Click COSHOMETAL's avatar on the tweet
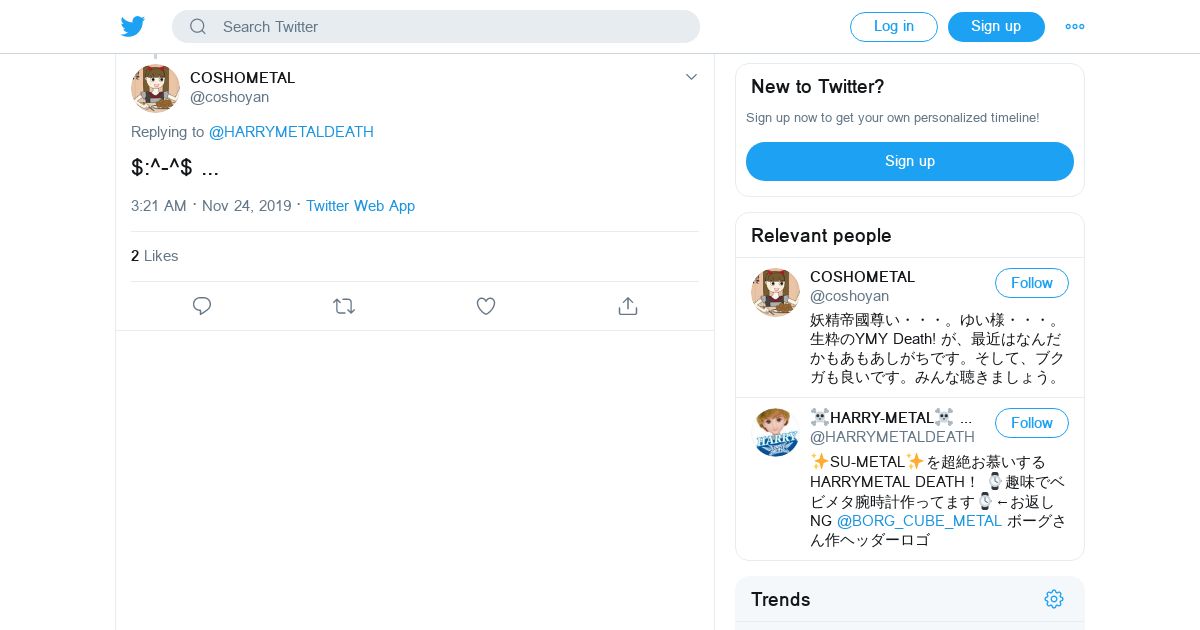 click(x=155, y=88)
